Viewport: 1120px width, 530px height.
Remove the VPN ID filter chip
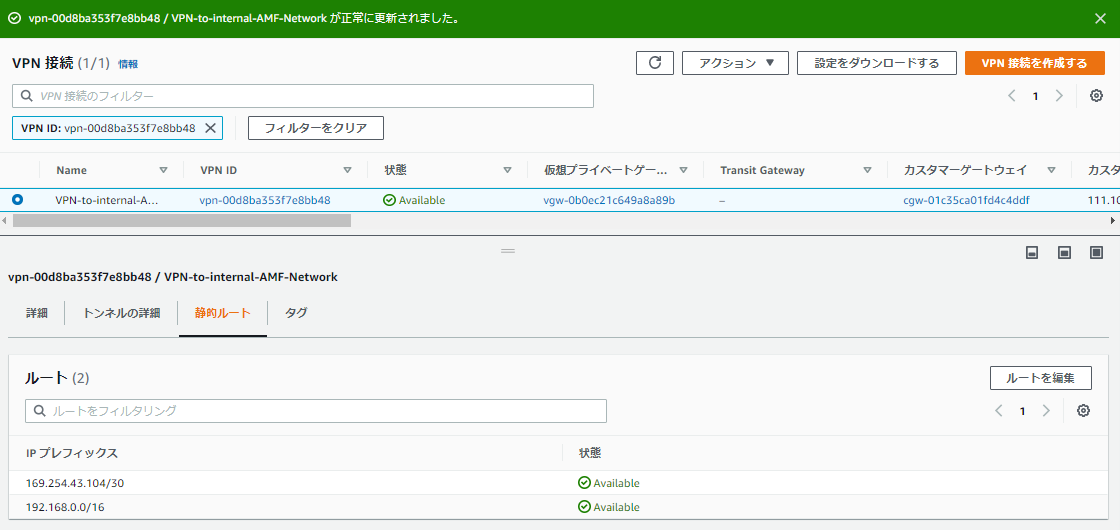coord(210,128)
